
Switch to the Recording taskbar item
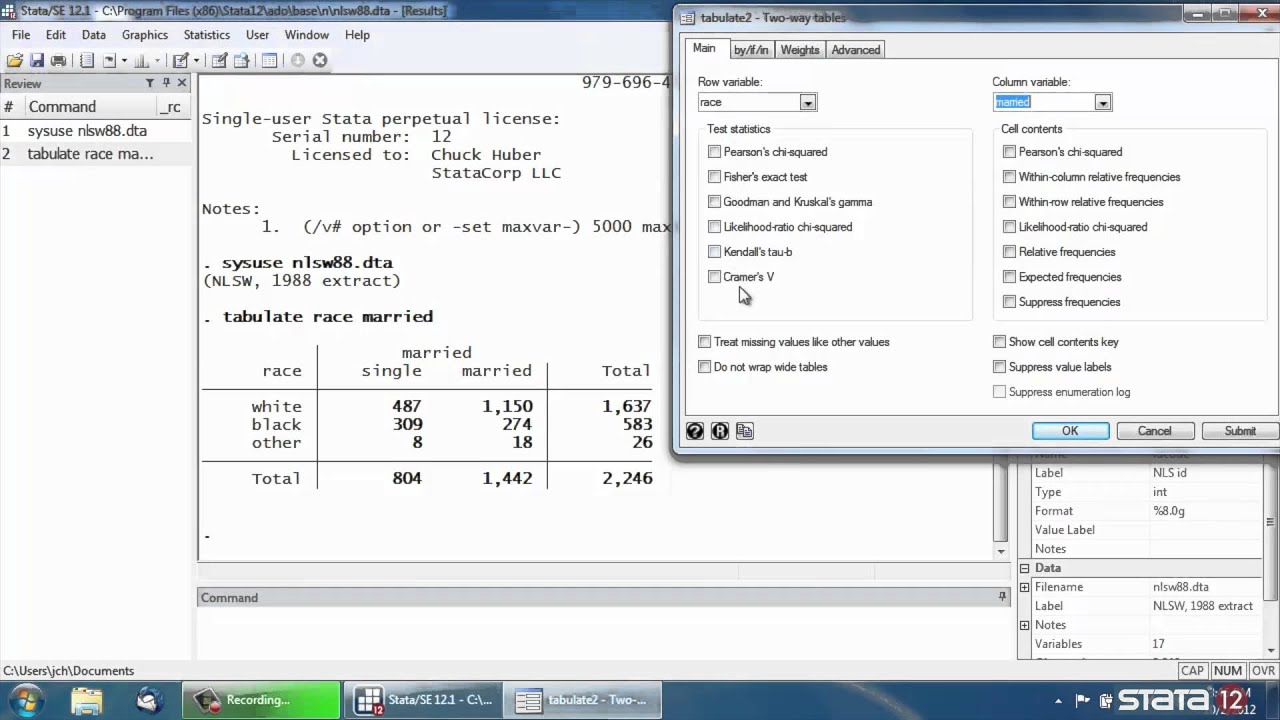pos(261,700)
